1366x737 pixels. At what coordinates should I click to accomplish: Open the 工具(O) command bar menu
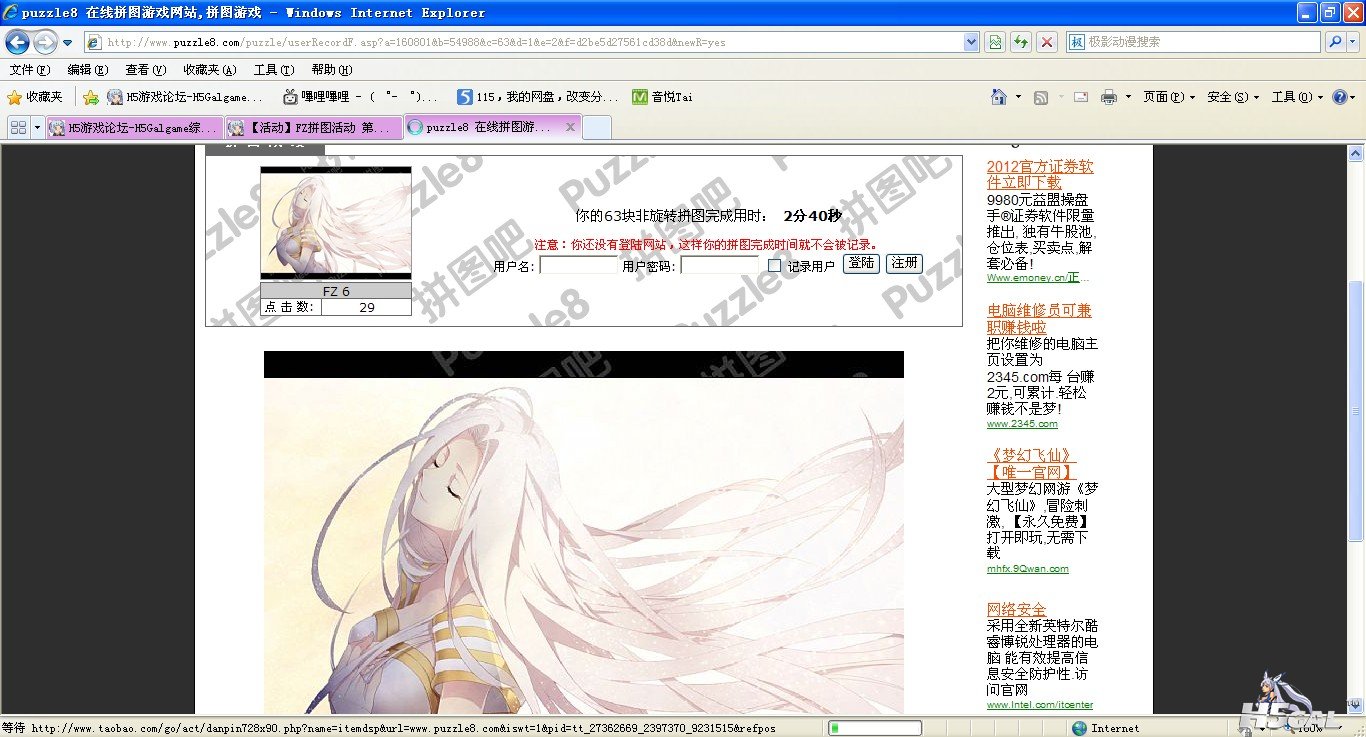point(1297,97)
